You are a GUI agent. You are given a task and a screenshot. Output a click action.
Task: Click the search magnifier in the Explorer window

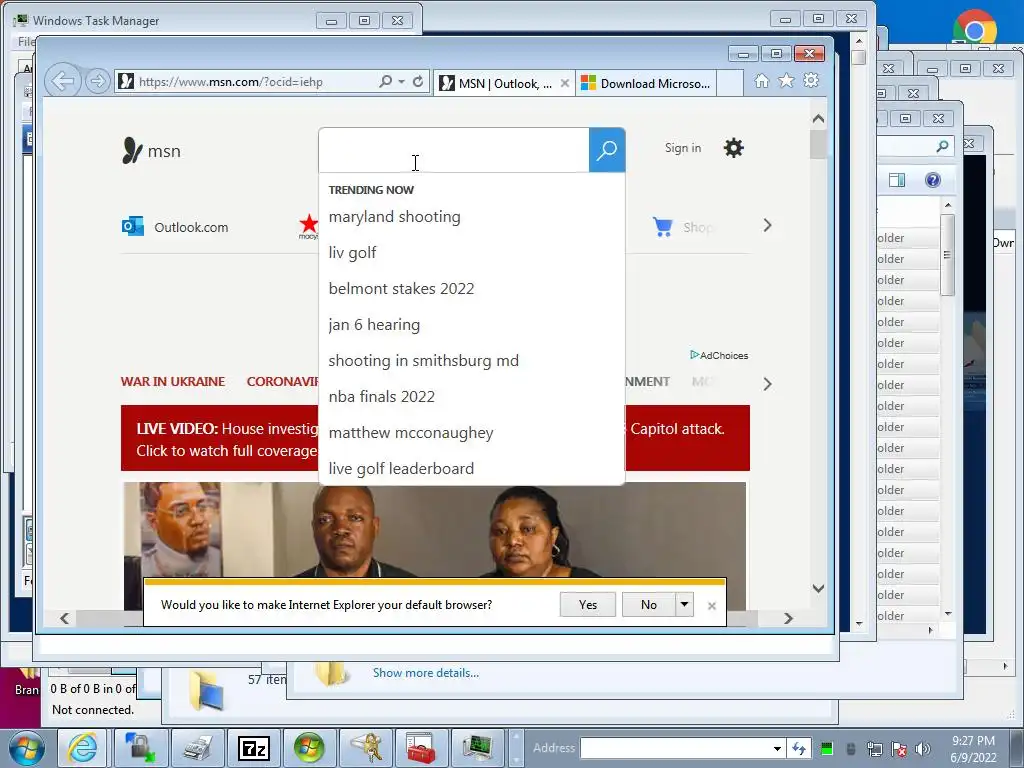point(942,146)
